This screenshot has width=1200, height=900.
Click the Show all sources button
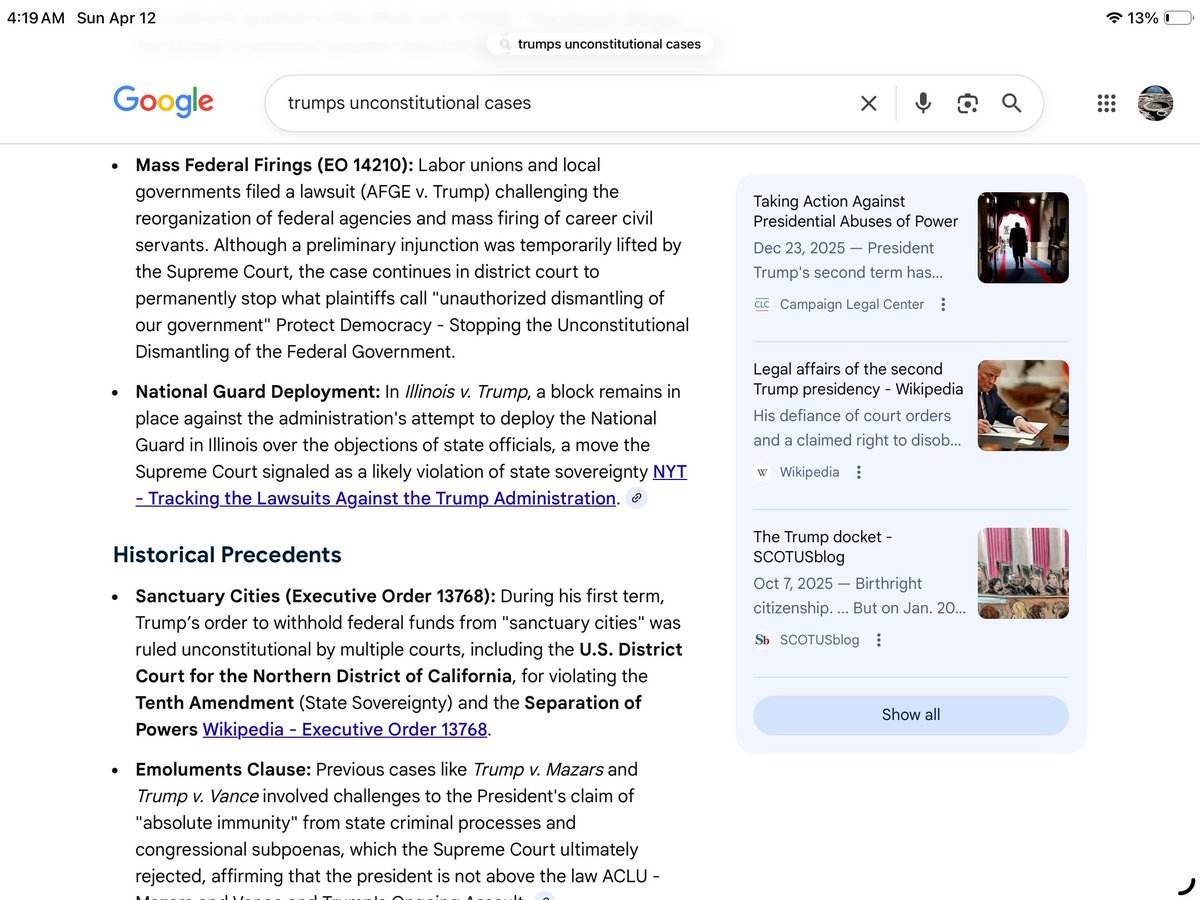(x=911, y=715)
